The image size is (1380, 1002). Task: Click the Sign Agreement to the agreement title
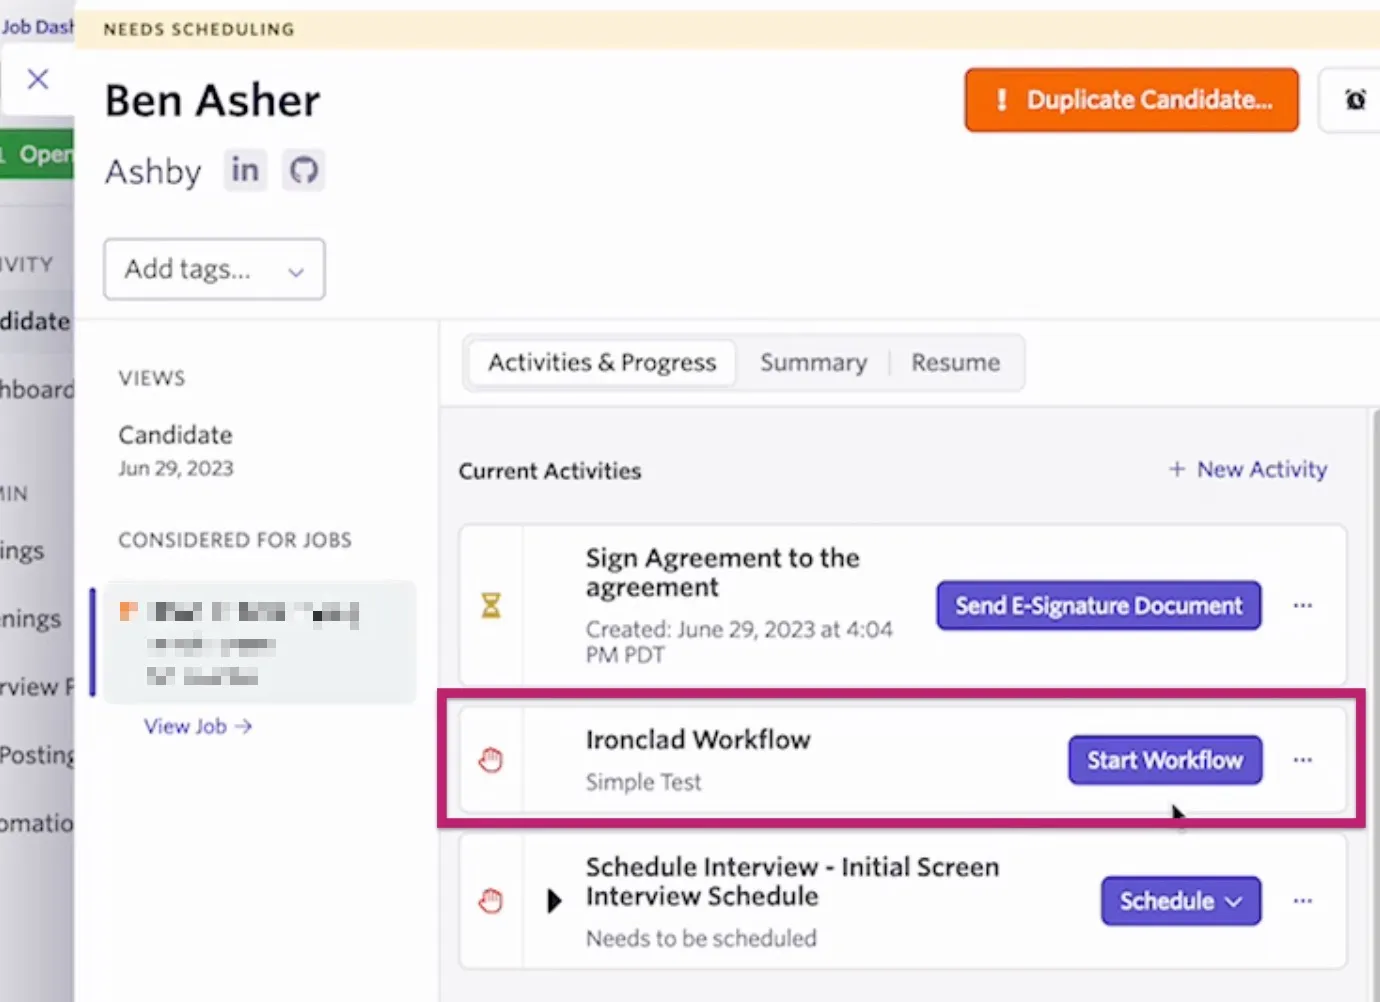click(x=722, y=572)
